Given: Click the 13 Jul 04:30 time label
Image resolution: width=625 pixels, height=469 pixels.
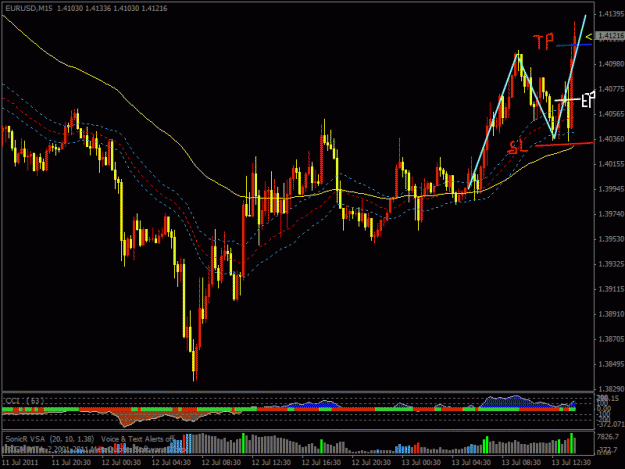Looking at the screenshot, I should click(x=471, y=462).
